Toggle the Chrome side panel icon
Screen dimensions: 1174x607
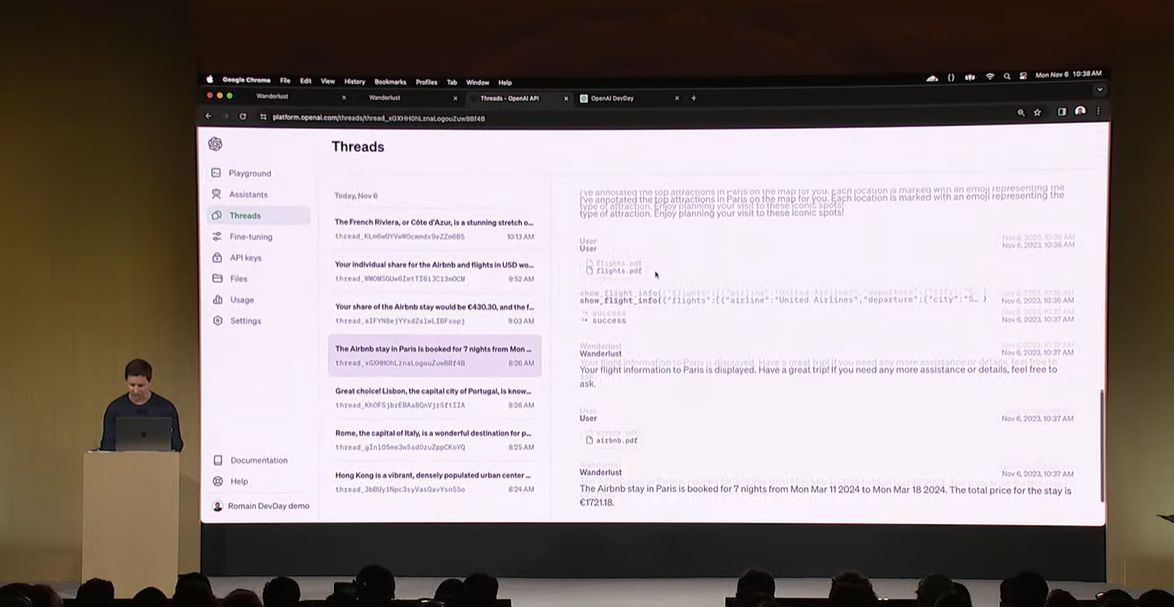click(x=1062, y=112)
